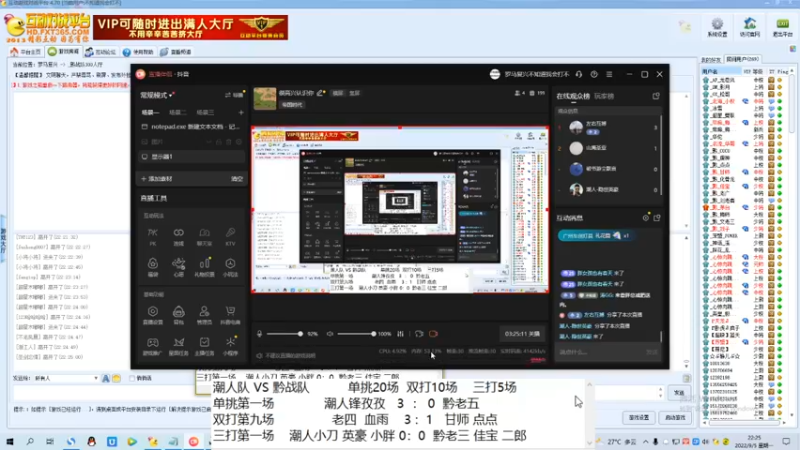This screenshot has width=800, height=450.
Task: Switch to 房间用户 tab in the user list
Action: tap(743, 59)
